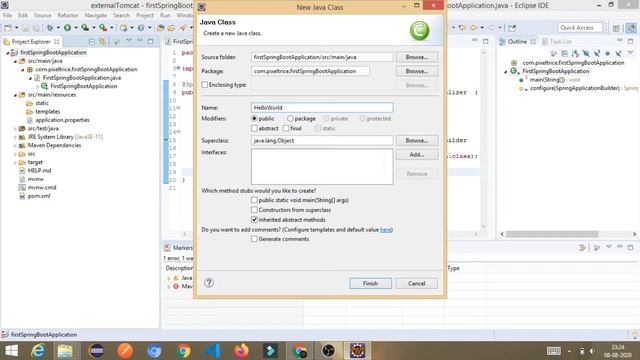Click Link with Editor icon in Project Explorer
Viewport: 640px width, 360px height.
click(x=102, y=42)
